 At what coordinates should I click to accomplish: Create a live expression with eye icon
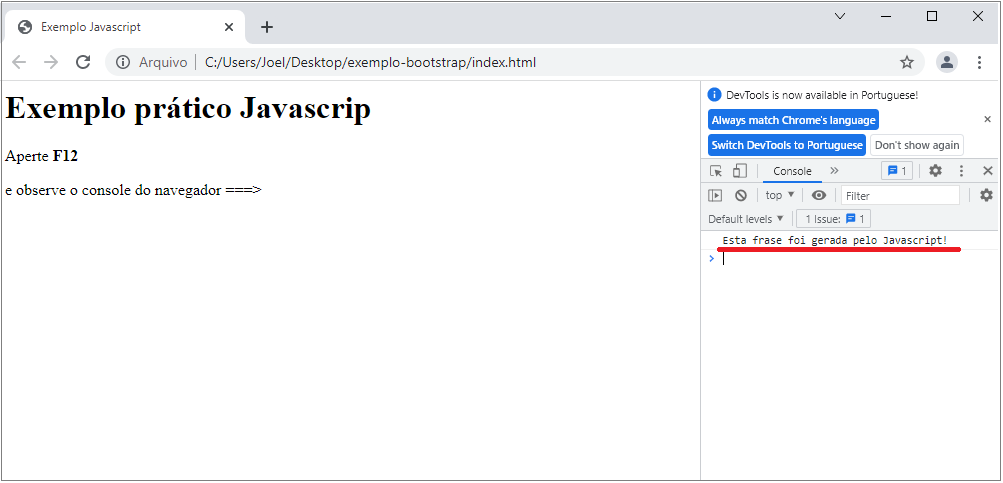coord(819,195)
